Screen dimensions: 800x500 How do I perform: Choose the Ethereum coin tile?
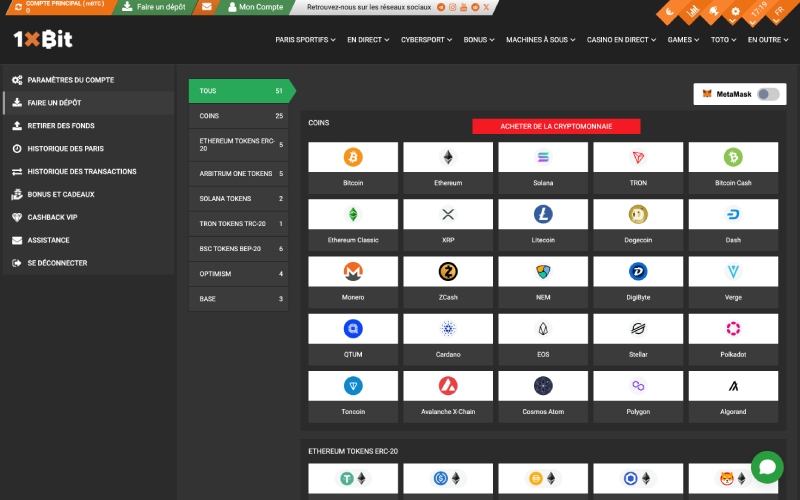point(448,167)
